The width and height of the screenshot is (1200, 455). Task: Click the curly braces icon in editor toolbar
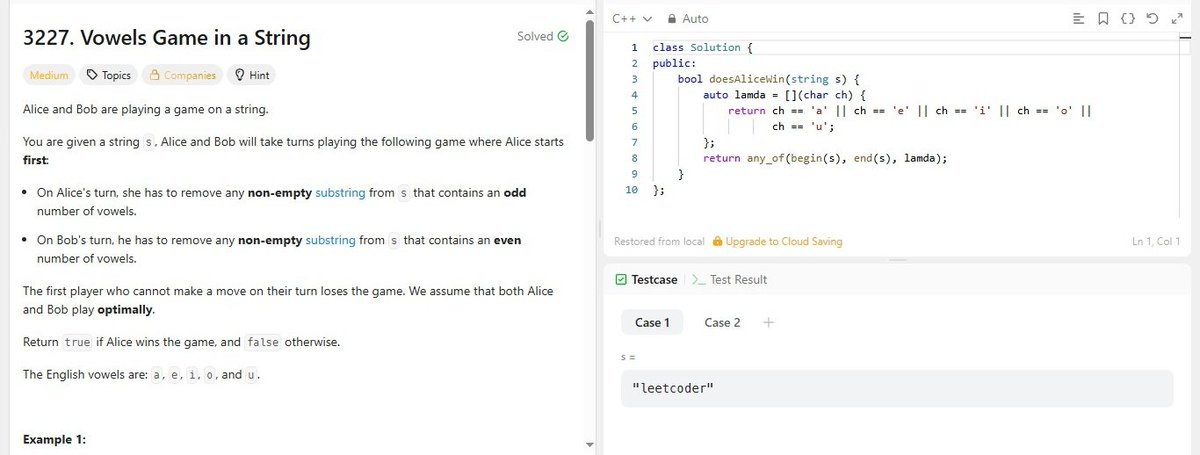coord(1128,18)
